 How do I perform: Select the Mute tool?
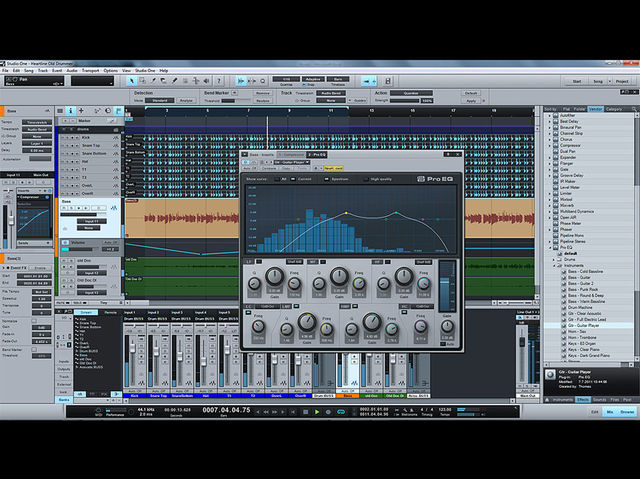pyautogui.click(x=185, y=81)
